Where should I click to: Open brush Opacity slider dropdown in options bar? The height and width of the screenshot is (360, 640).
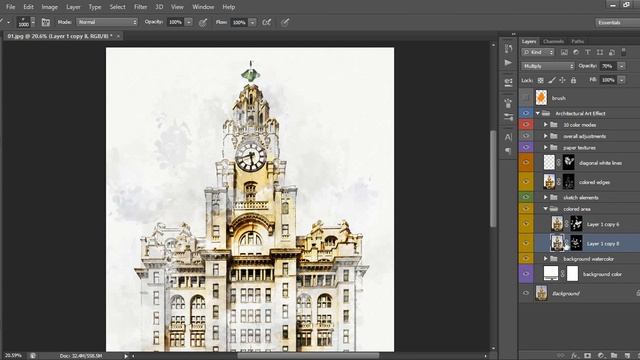pyautogui.click(x=189, y=22)
